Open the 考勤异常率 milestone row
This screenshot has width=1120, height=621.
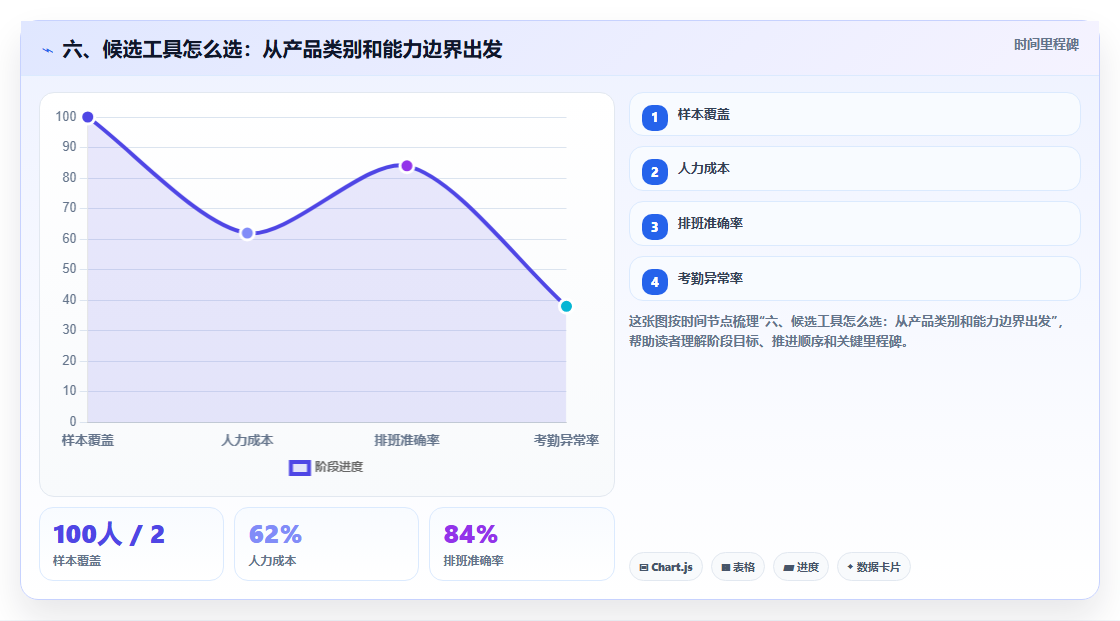pyautogui.click(x=854, y=279)
